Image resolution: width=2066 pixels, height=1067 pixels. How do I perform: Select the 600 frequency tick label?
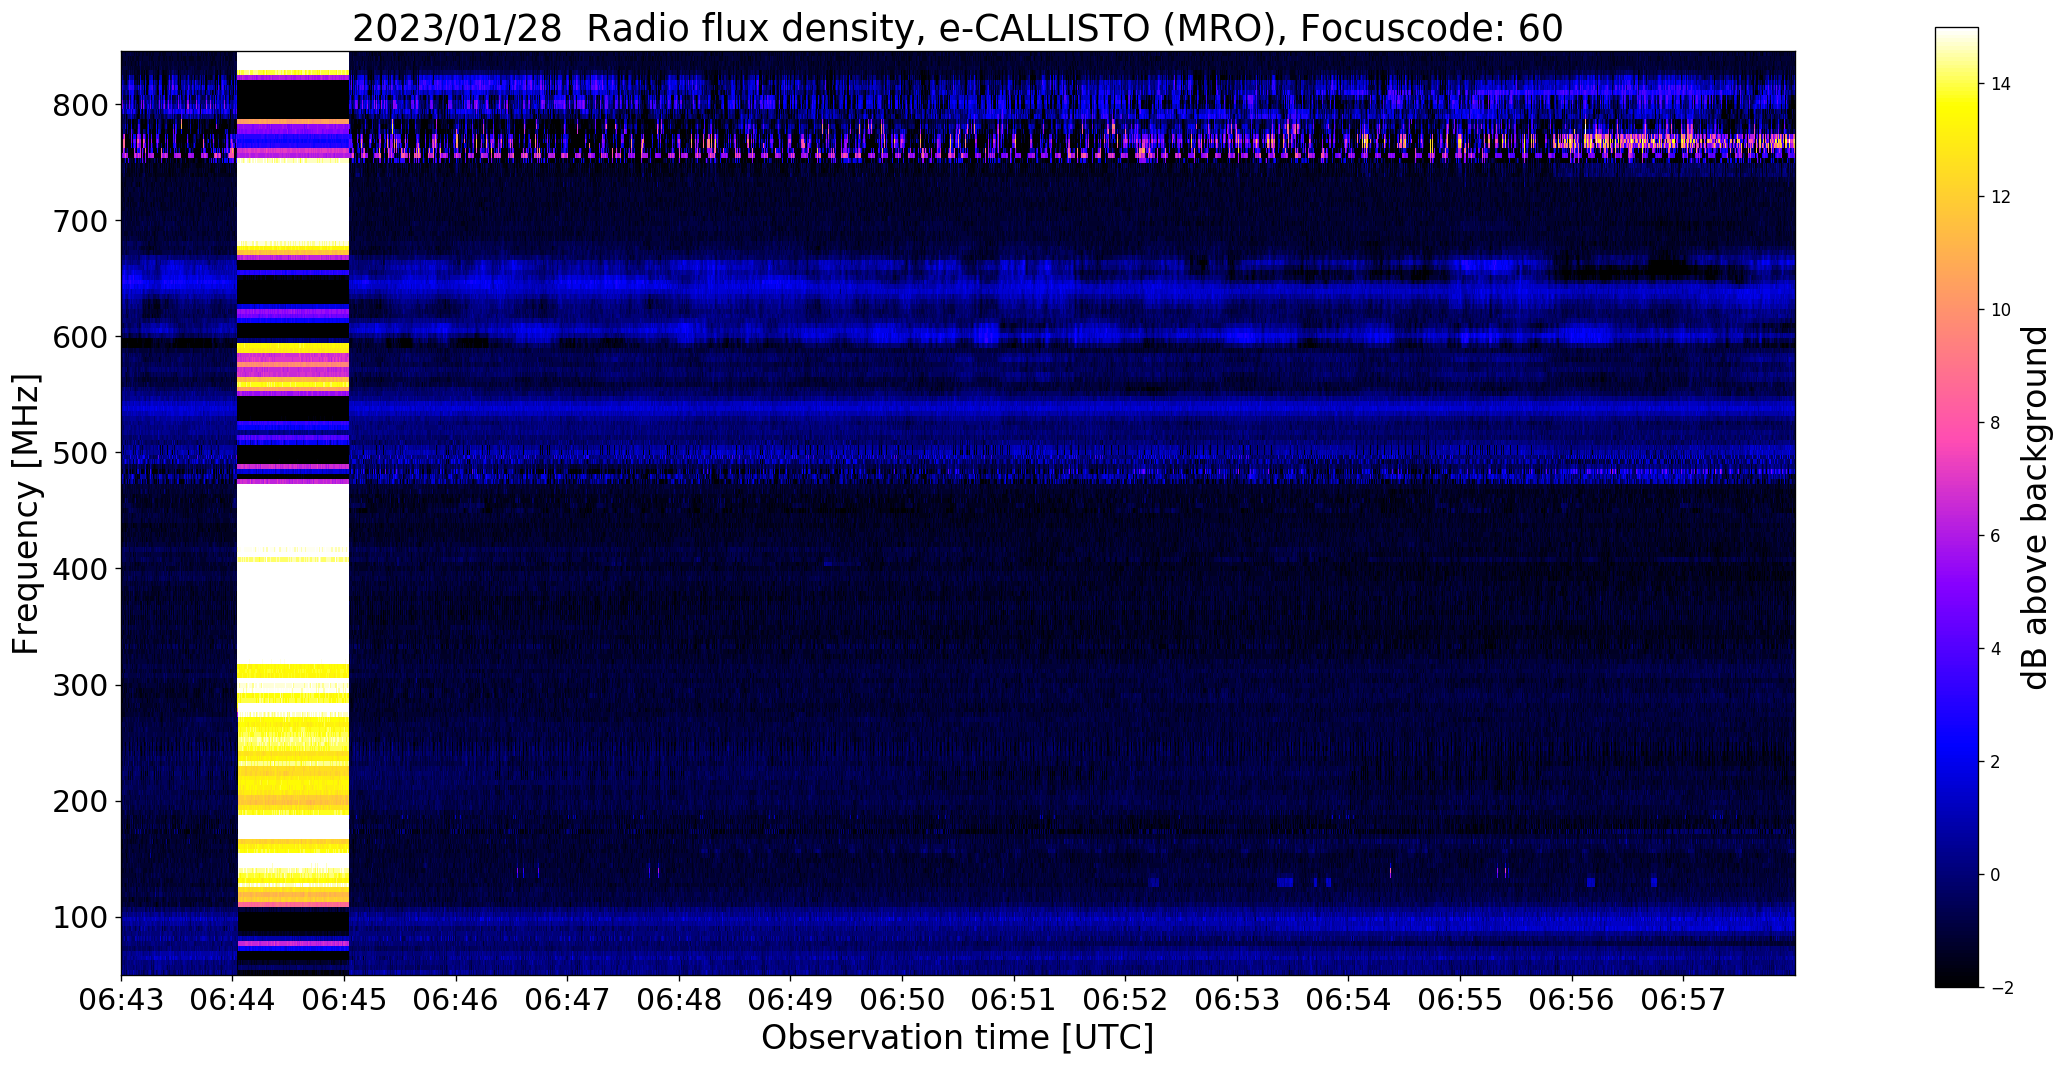(x=82, y=337)
